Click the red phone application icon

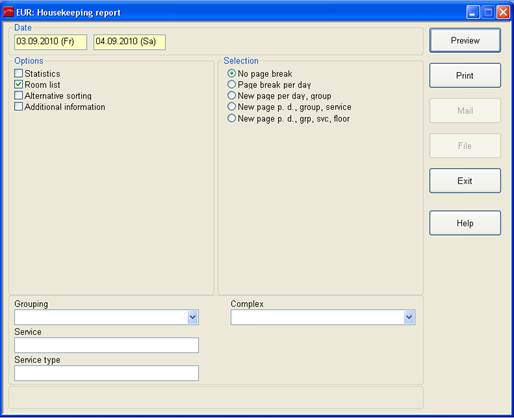pos(8,12)
